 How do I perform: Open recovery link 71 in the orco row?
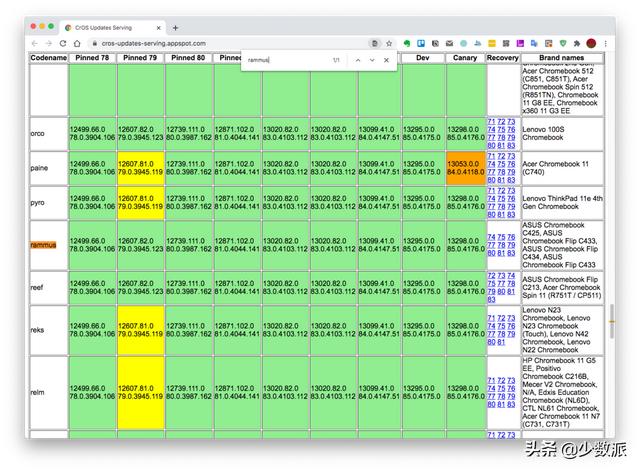(491, 122)
